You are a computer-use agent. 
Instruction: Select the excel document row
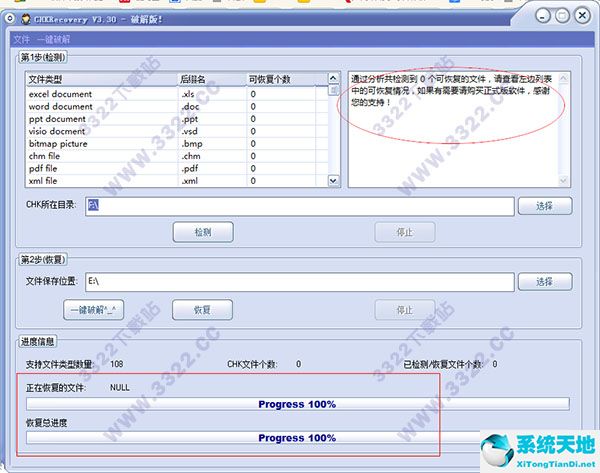tap(177, 94)
